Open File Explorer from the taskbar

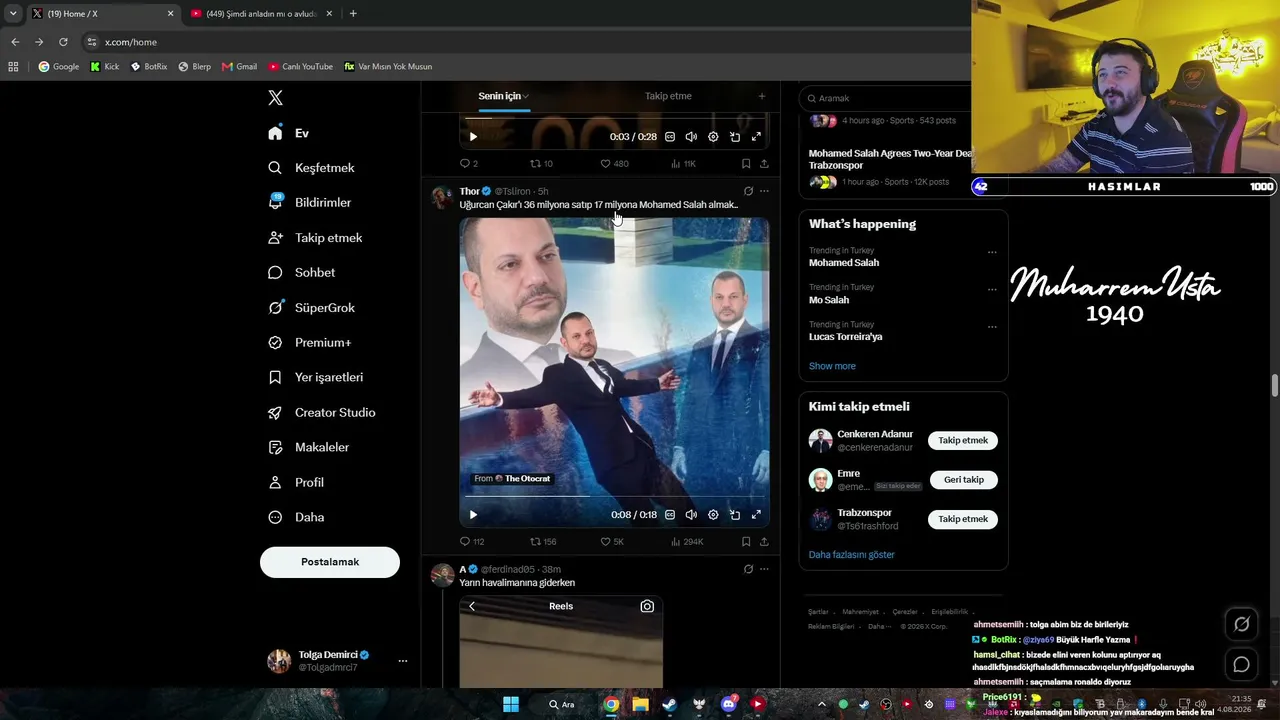[x=640, y=704]
